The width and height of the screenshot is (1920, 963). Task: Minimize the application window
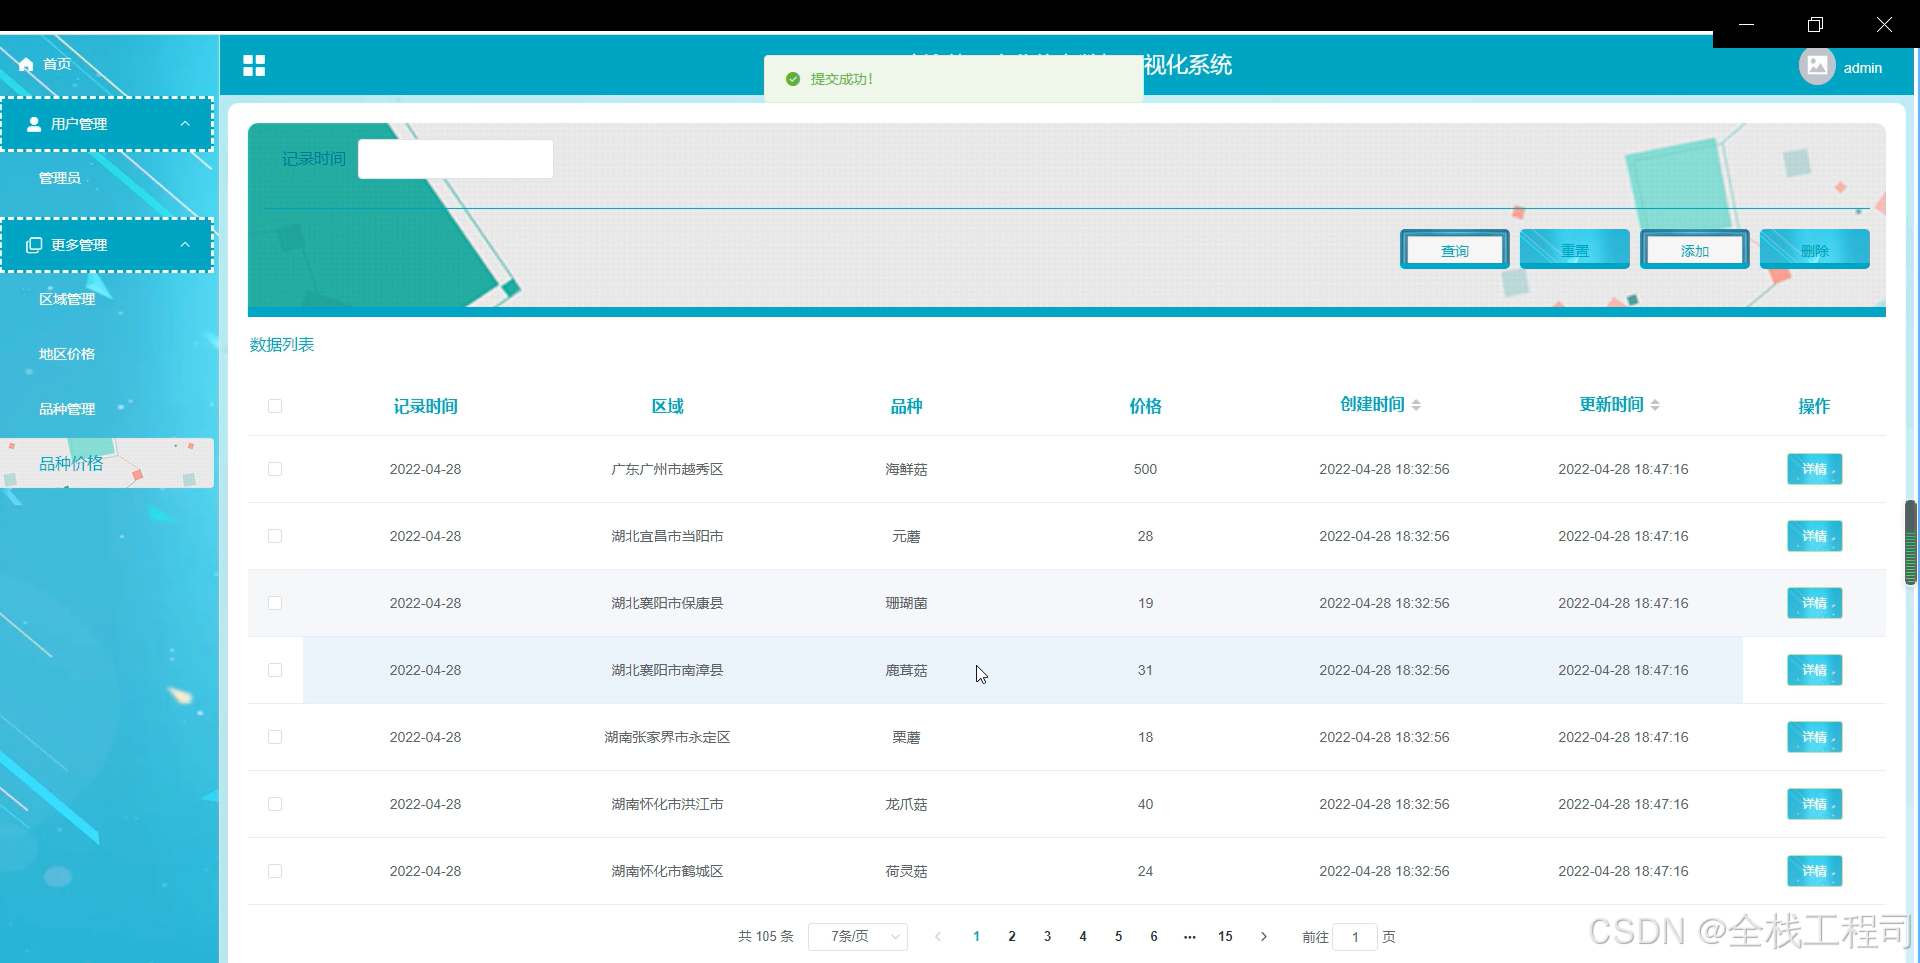coord(1746,25)
